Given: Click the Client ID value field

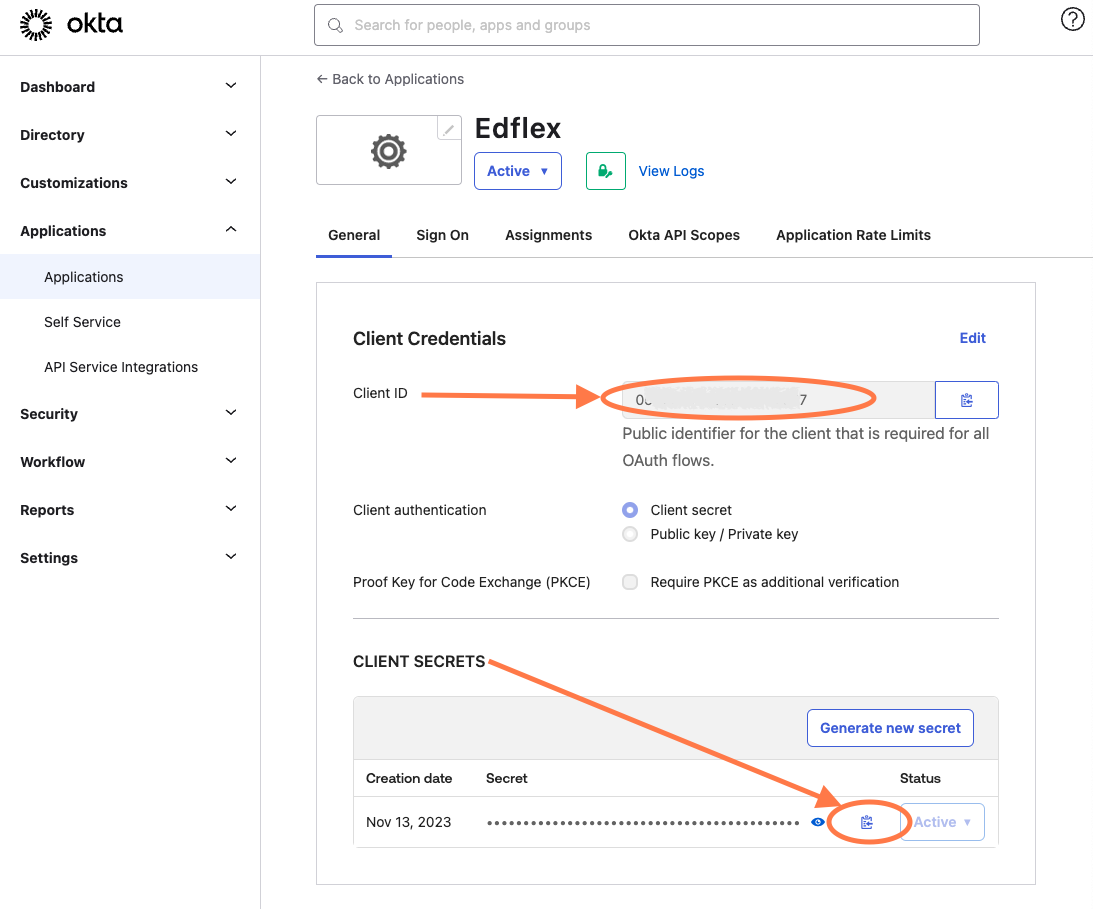Looking at the screenshot, I should pos(778,400).
